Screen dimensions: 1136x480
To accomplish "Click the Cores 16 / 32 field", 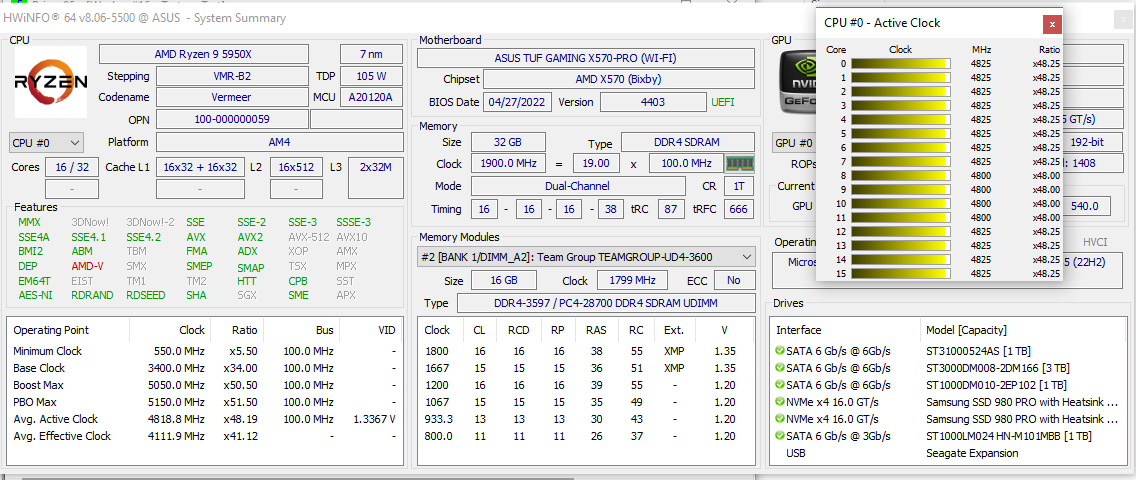I will tap(72, 167).
